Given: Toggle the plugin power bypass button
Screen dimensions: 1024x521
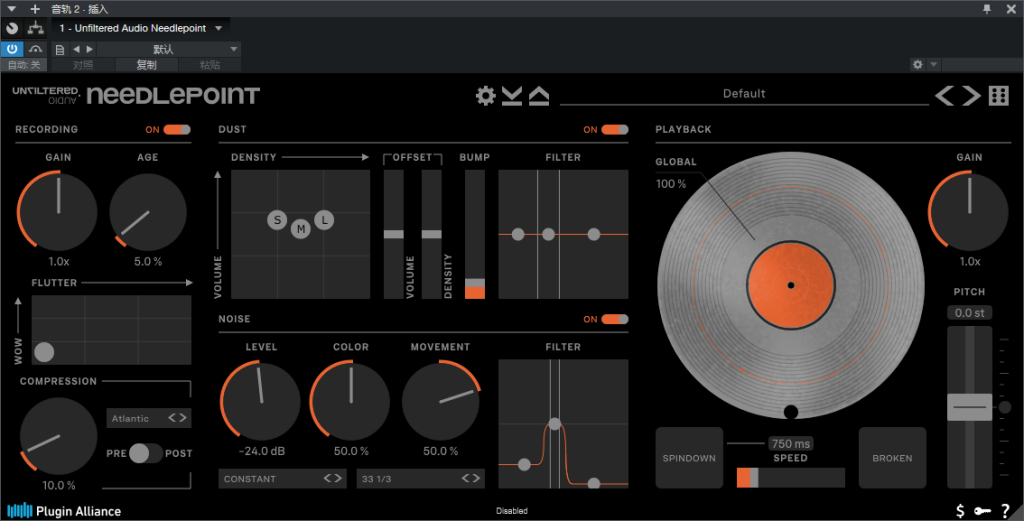Looking at the screenshot, I should [12, 49].
